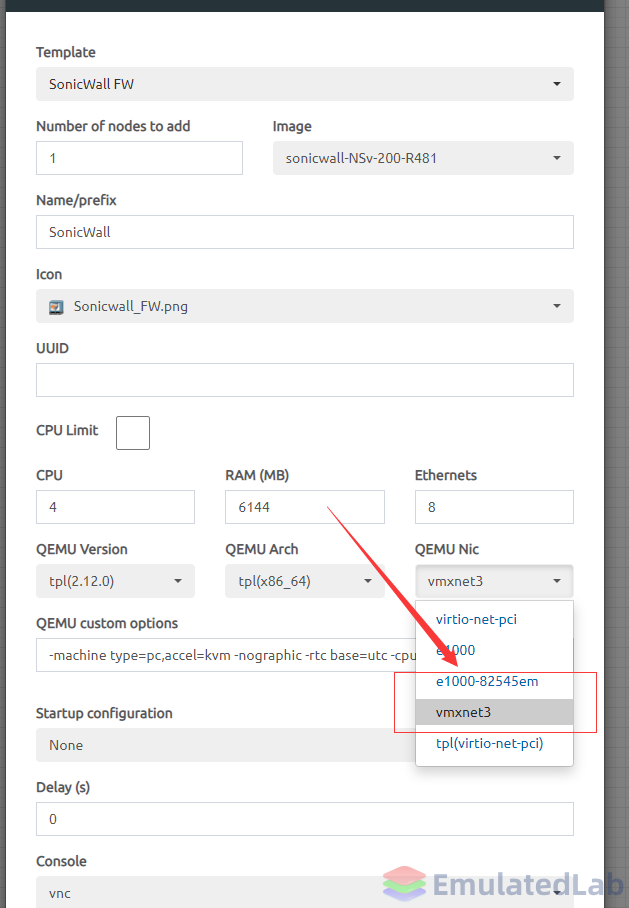
Task: Open the Image dropdown sonicwall-NSv-200-R481
Action: pyautogui.click(x=423, y=158)
